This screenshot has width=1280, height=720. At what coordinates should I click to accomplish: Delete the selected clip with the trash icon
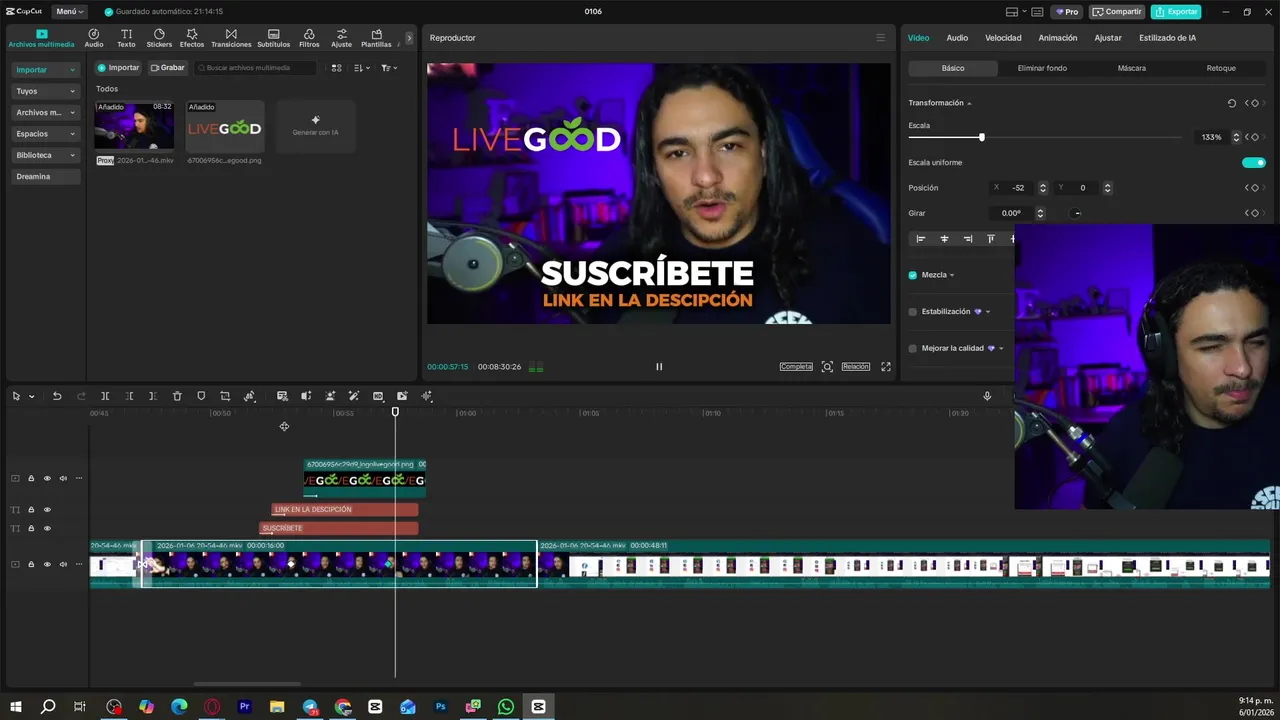(x=177, y=396)
